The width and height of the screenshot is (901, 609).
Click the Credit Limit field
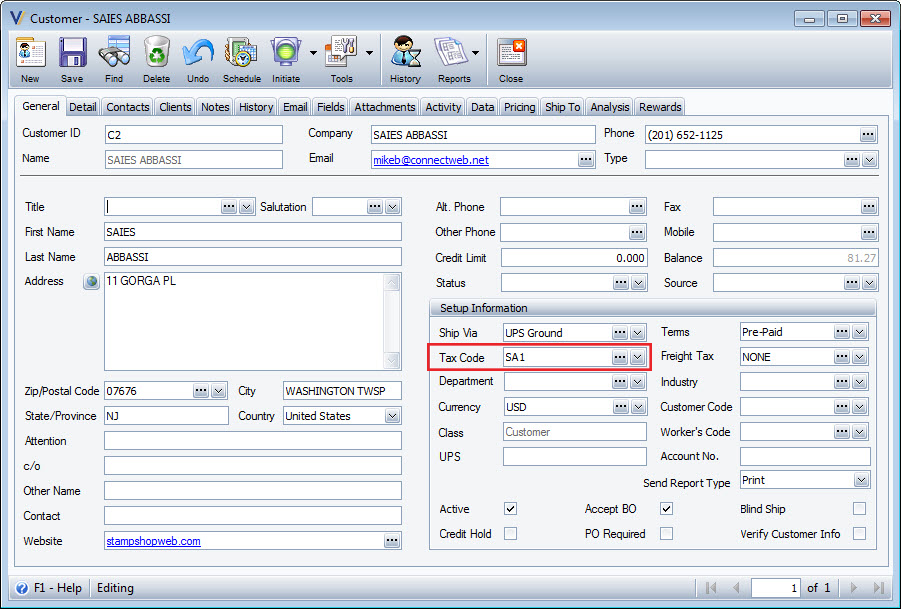(574, 258)
